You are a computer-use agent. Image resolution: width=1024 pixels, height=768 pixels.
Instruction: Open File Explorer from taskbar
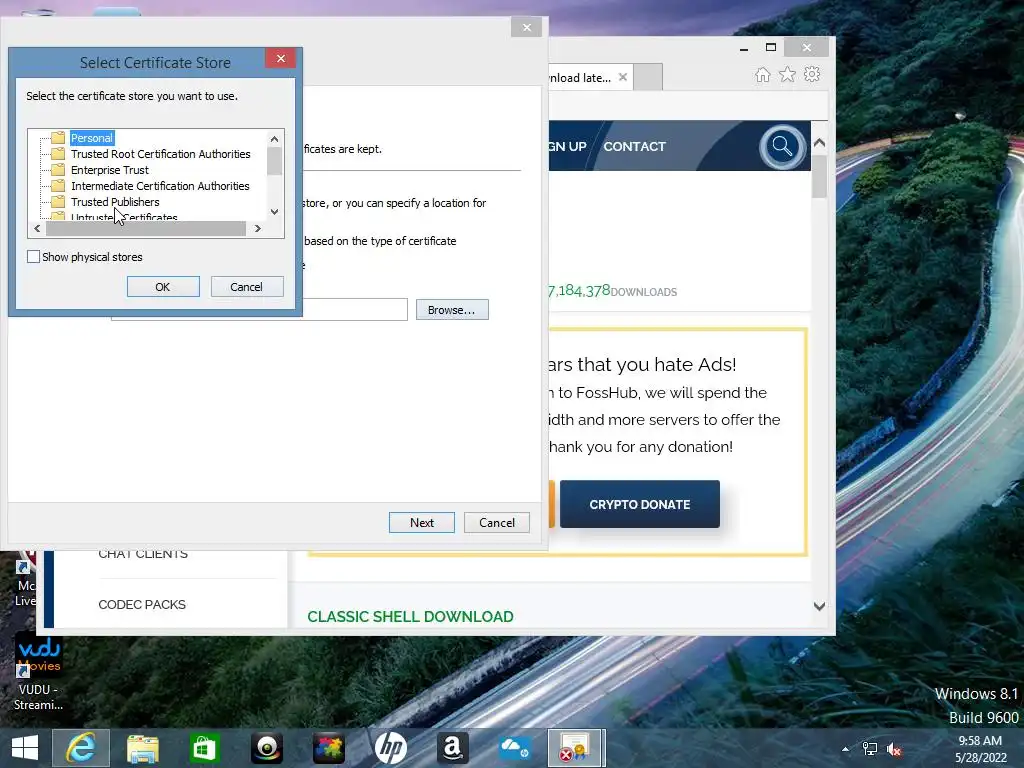point(143,748)
